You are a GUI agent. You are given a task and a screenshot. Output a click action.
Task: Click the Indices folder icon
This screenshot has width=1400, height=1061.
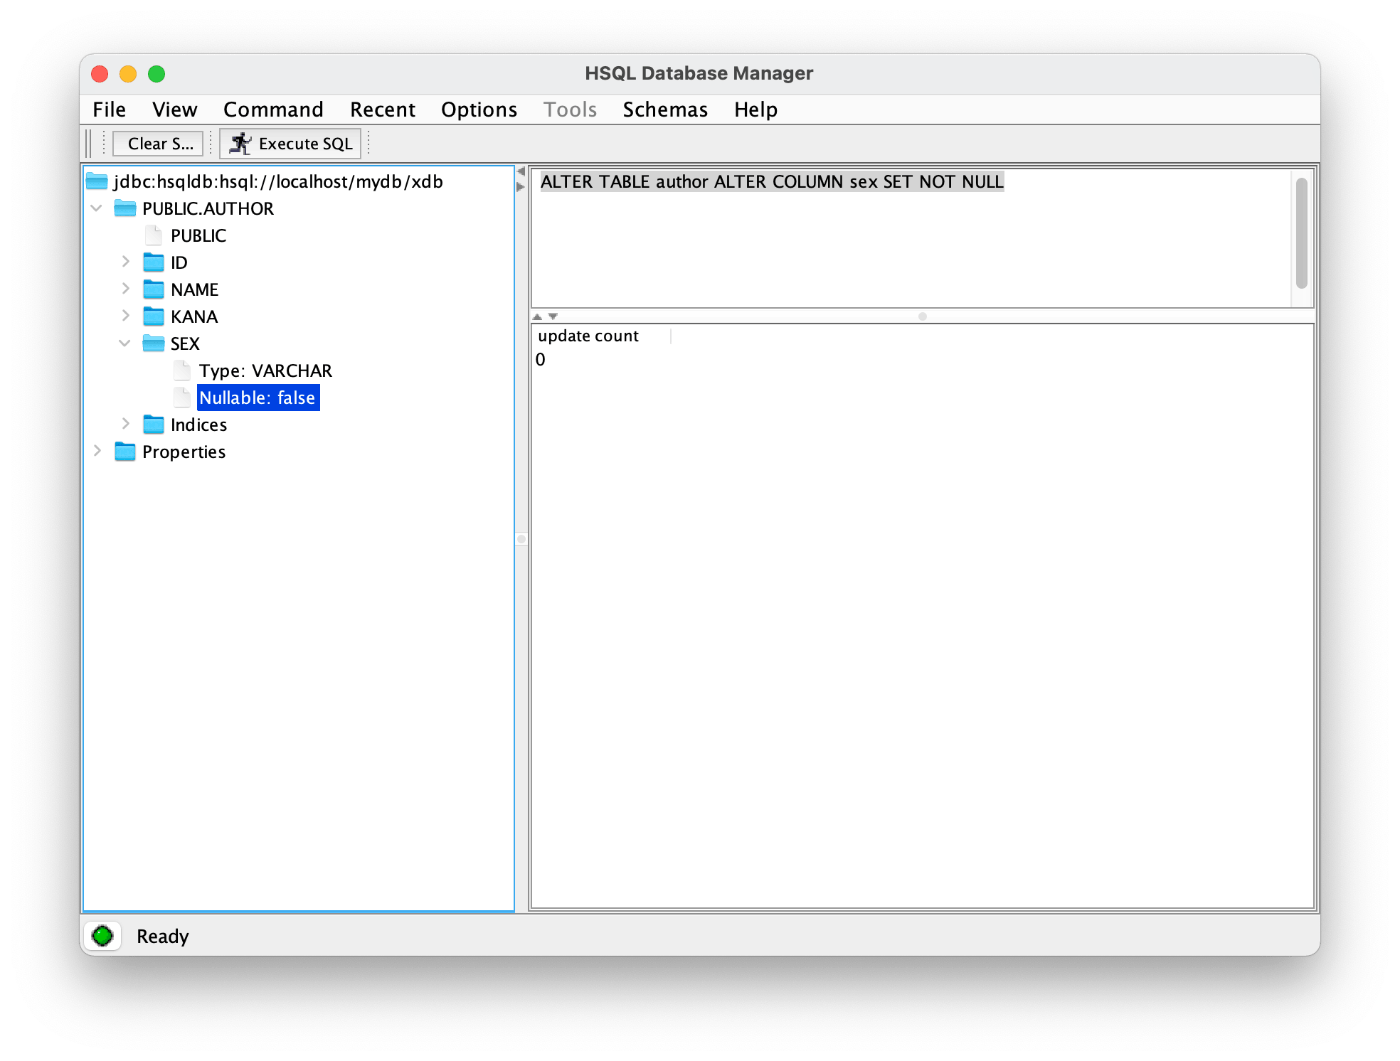tap(153, 424)
